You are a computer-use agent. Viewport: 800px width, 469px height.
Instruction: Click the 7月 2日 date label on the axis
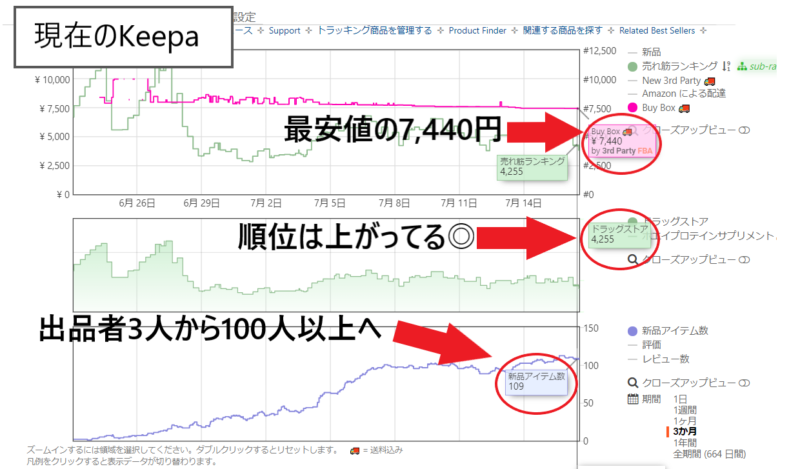266,203
